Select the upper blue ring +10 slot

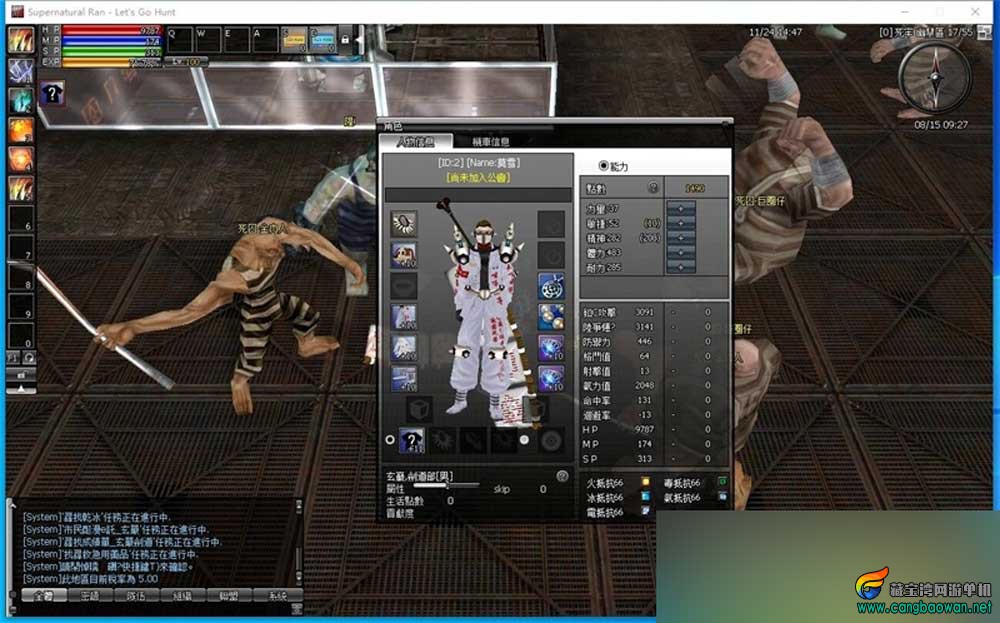(551, 348)
